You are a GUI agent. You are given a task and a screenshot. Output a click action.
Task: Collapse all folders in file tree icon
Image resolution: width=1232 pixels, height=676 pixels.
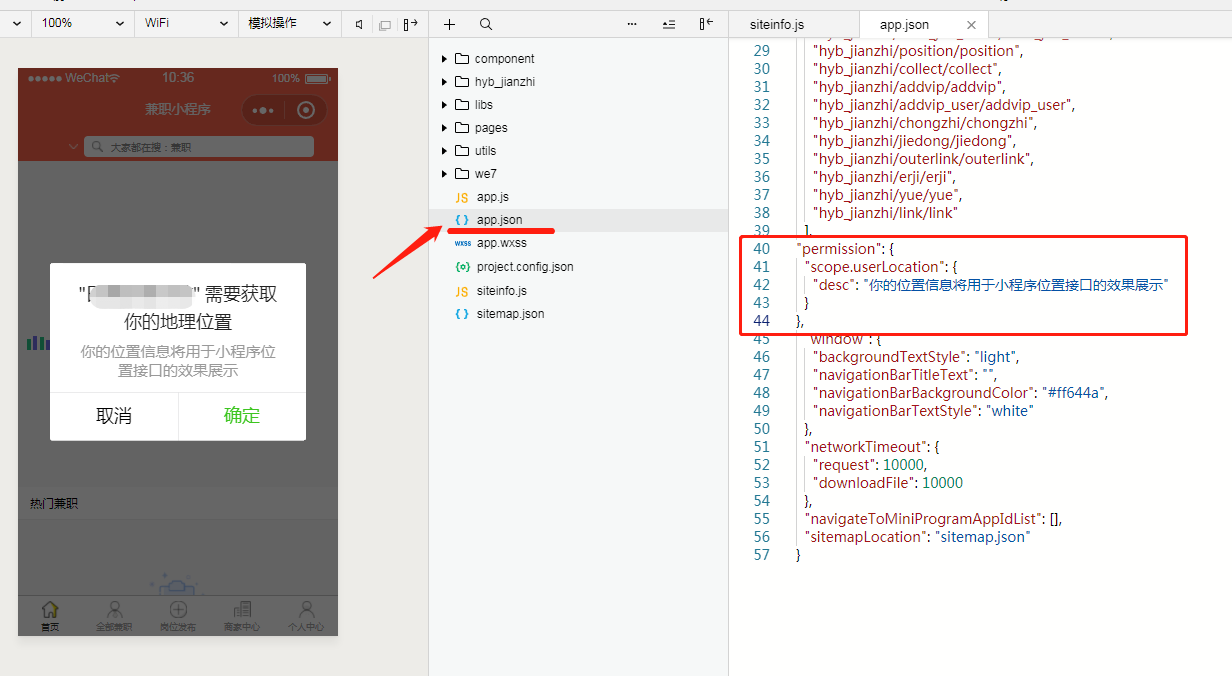pyautogui.click(x=668, y=24)
